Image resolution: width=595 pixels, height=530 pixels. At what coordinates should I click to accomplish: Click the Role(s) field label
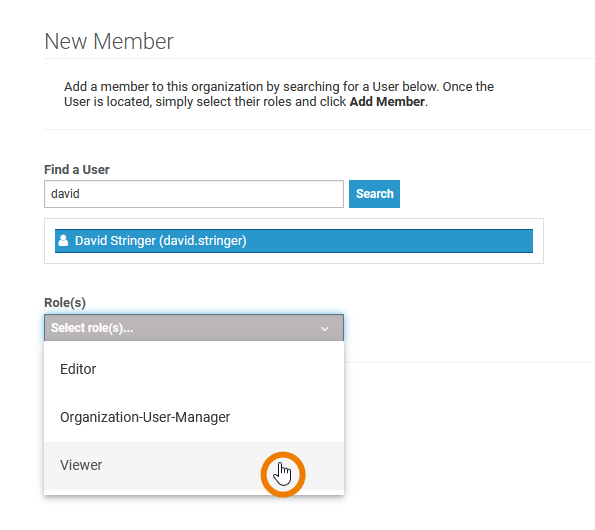click(65, 303)
